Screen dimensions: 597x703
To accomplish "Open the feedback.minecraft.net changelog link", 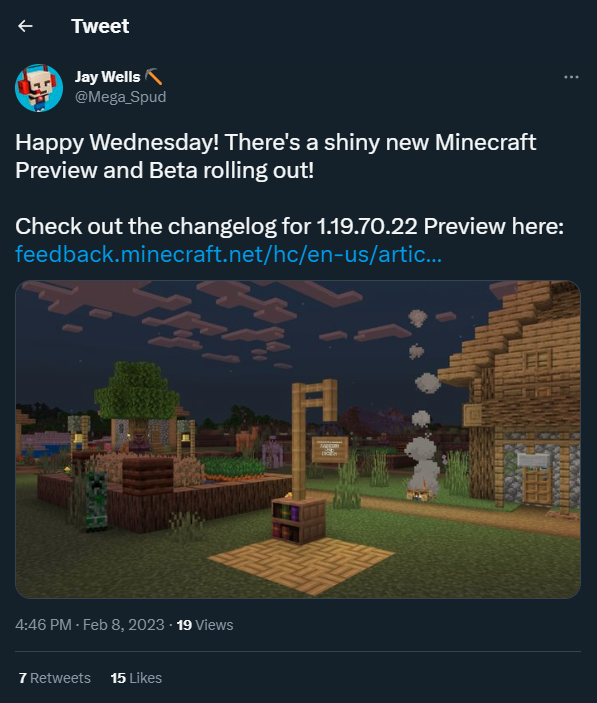I will (x=229, y=254).
